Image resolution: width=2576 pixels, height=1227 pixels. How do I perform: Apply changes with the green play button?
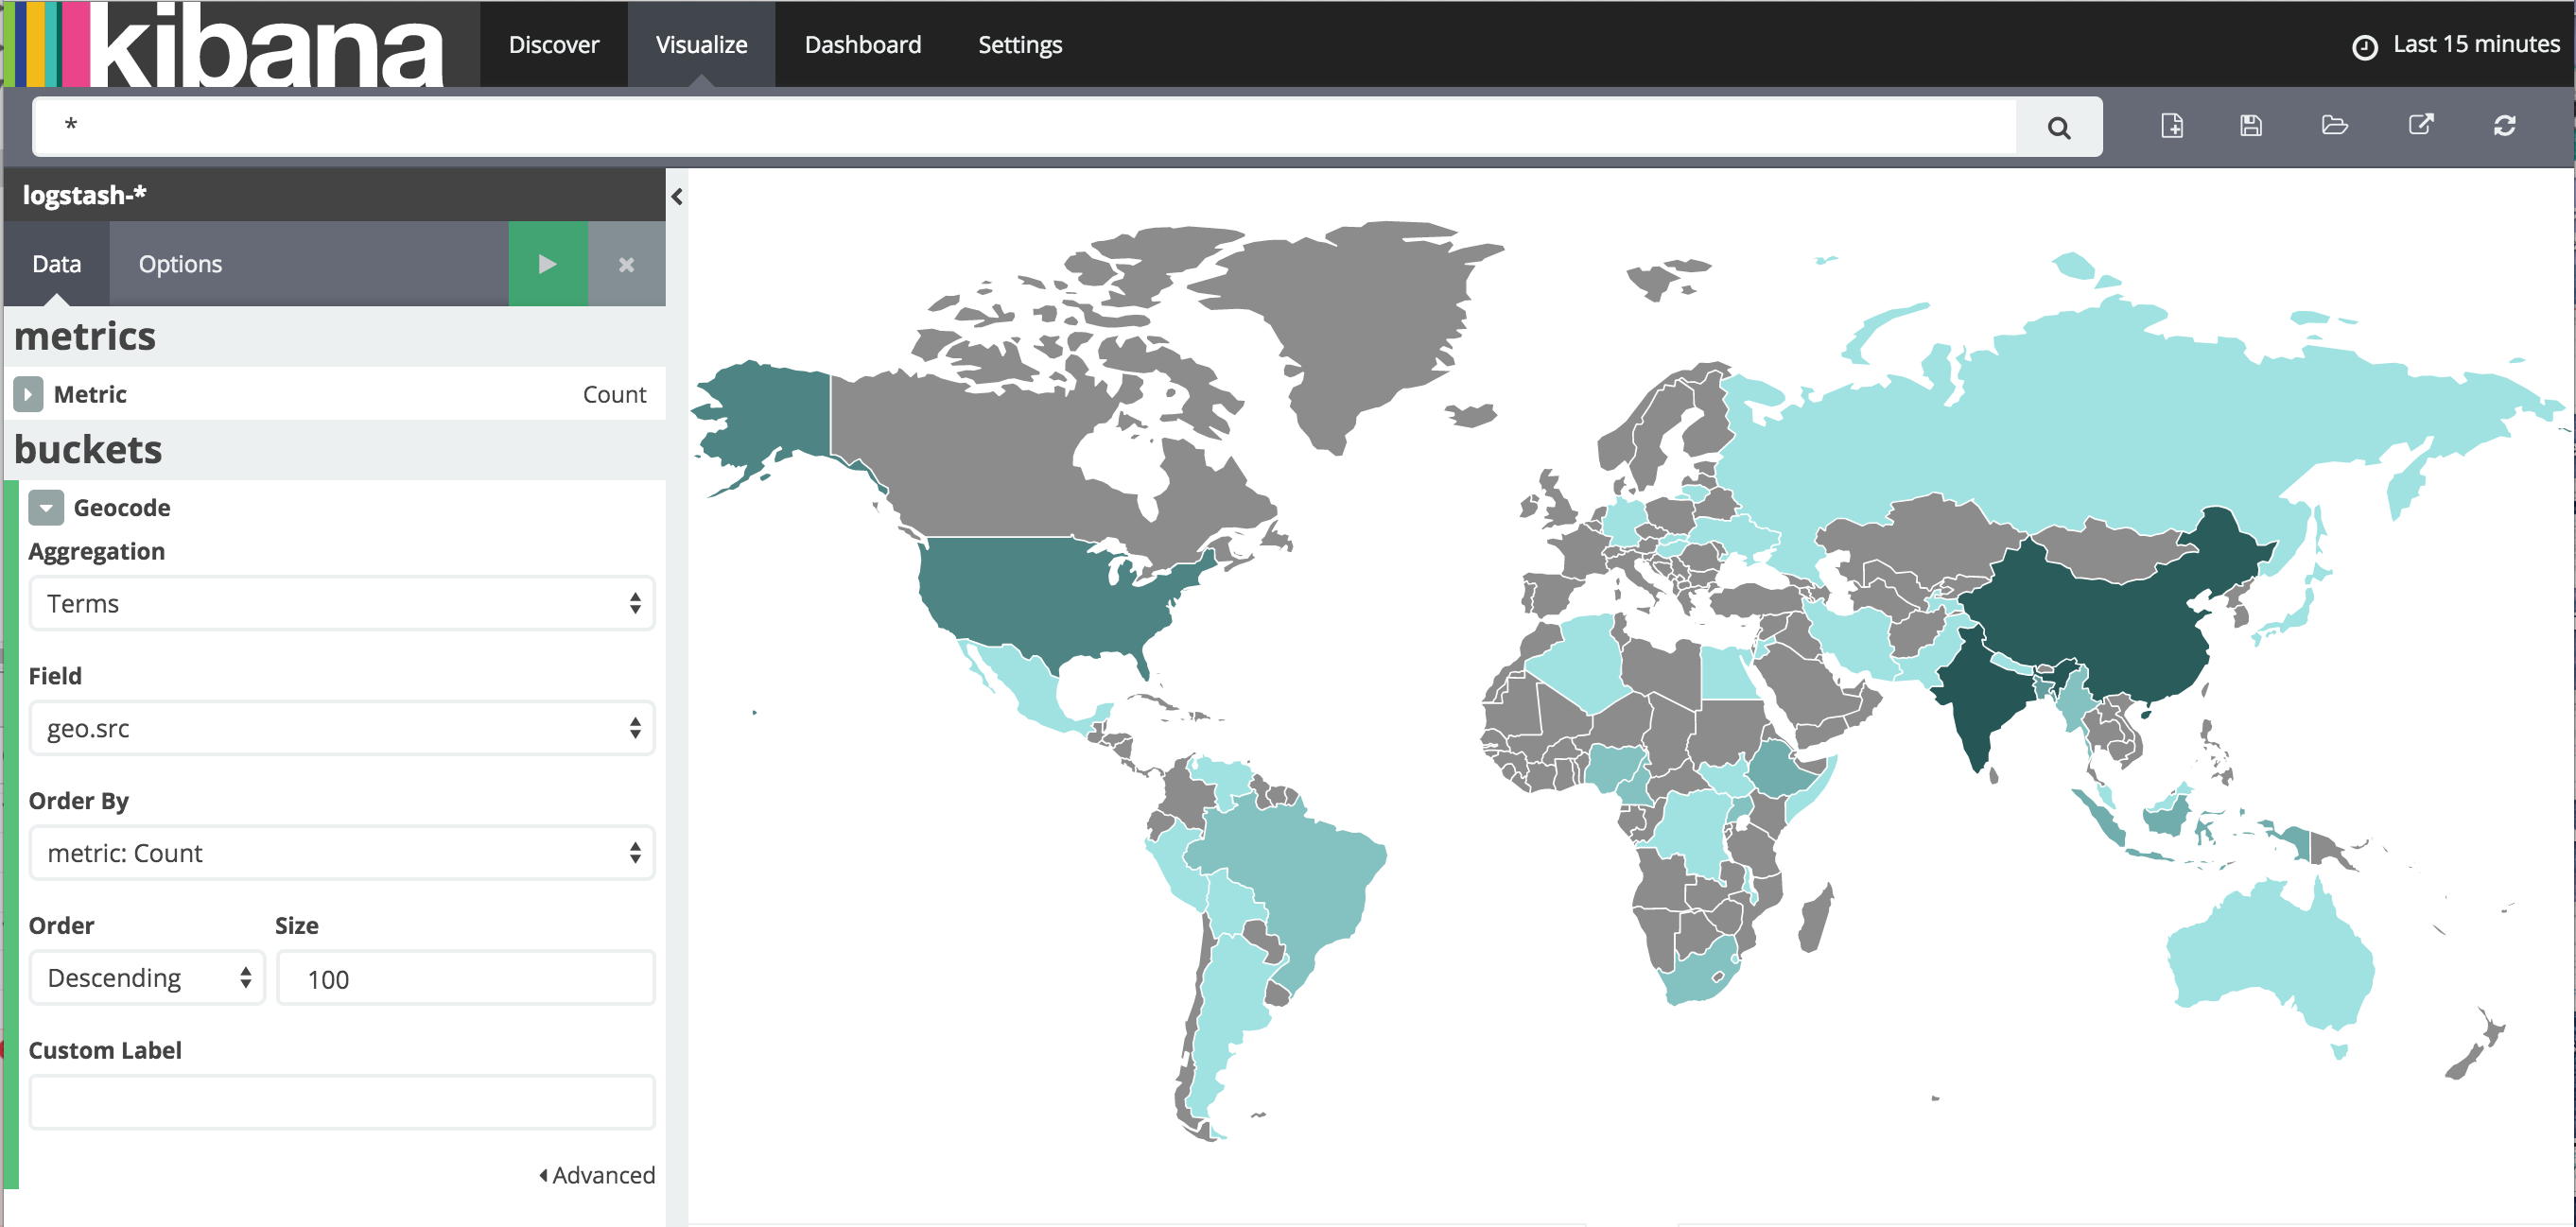(x=547, y=264)
